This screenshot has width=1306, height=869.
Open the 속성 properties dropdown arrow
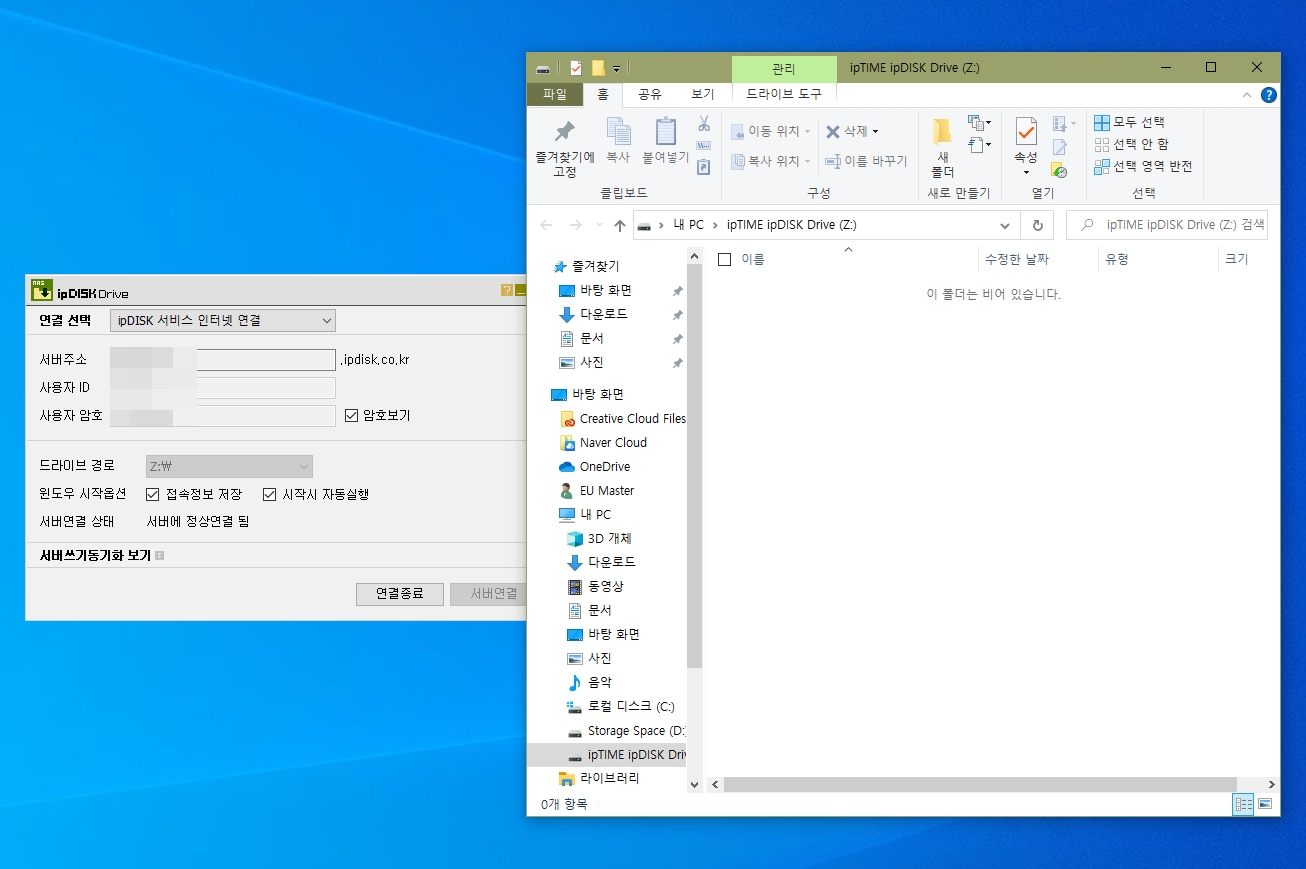tap(1026, 173)
